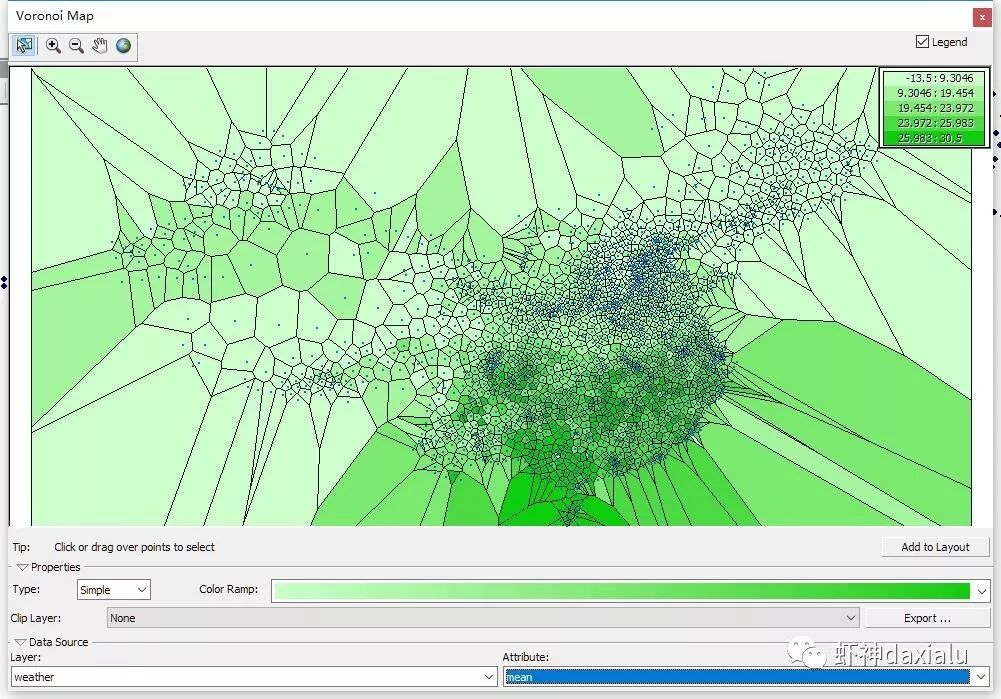The width and height of the screenshot is (1001, 699).
Task: Select the Pan hand tool
Action: pos(101,45)
